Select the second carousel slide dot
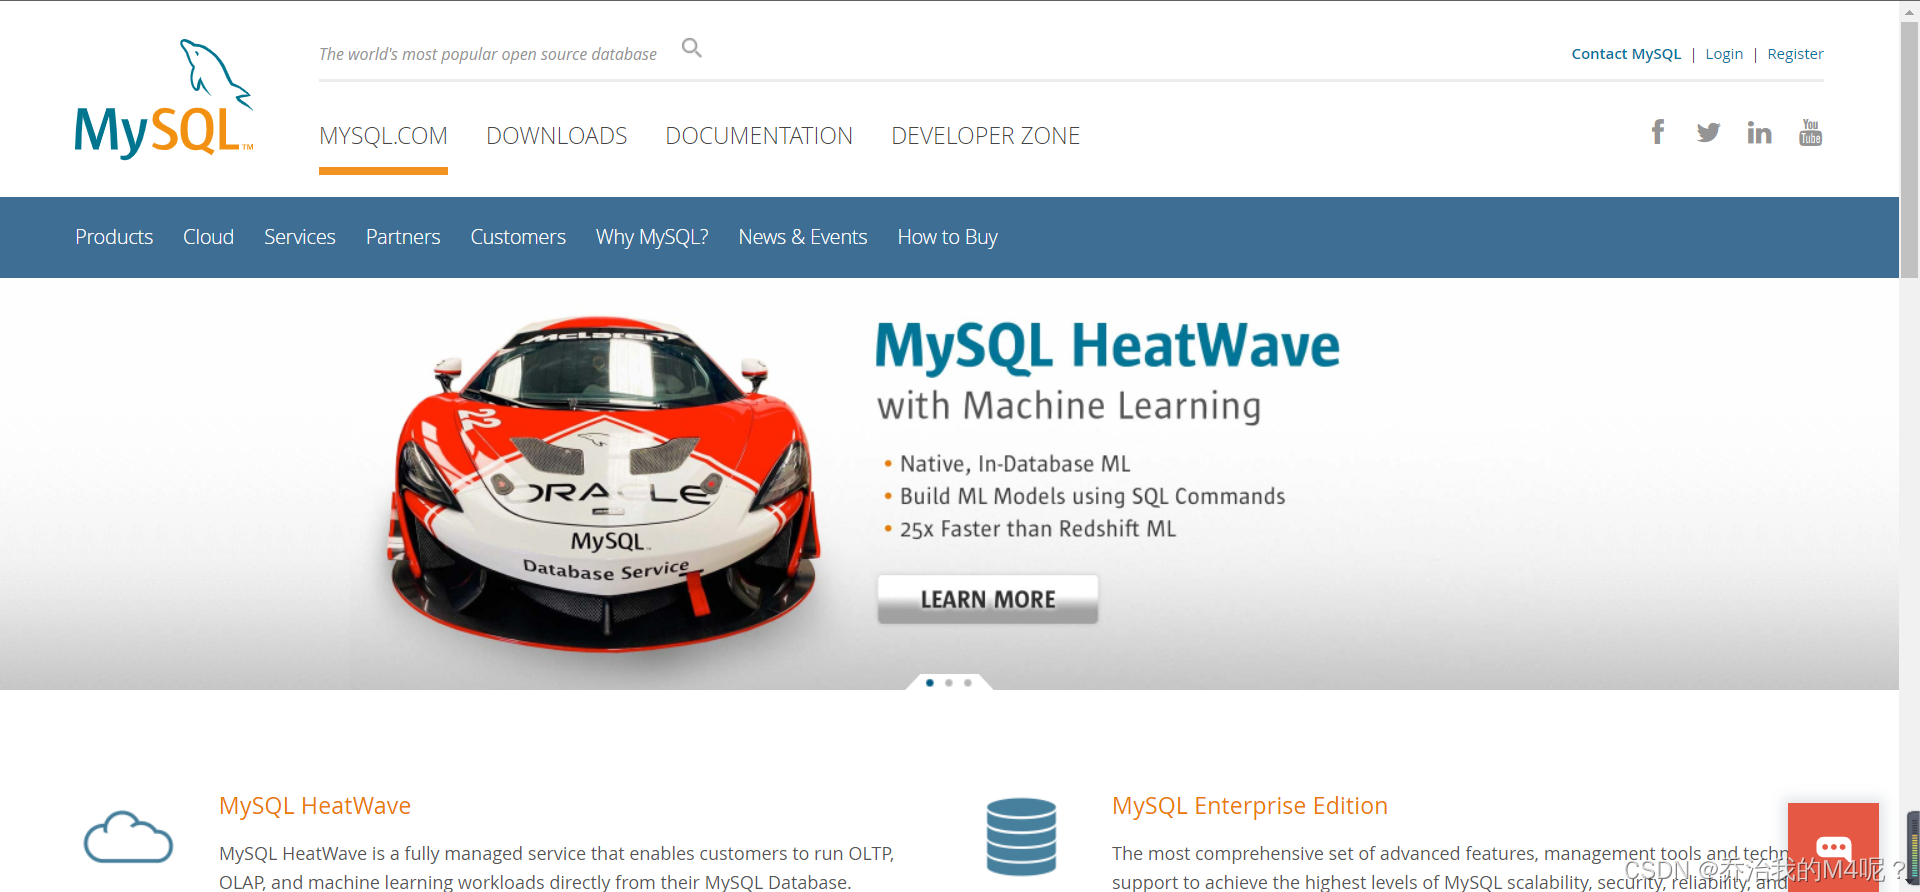This screenshot has width=1920, height=892. 949,683
